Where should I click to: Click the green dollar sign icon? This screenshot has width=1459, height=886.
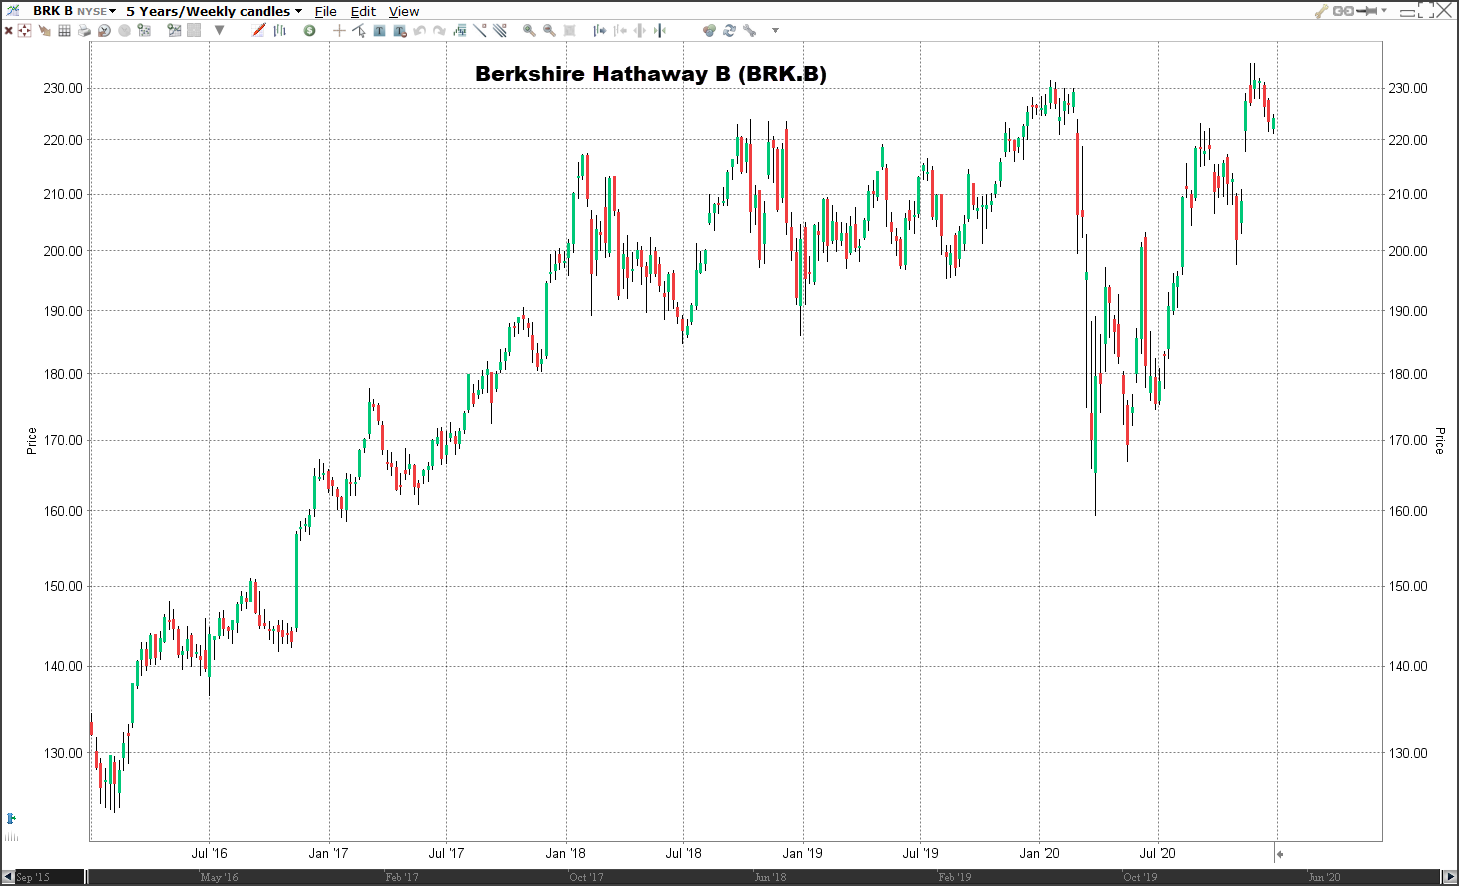310,31
